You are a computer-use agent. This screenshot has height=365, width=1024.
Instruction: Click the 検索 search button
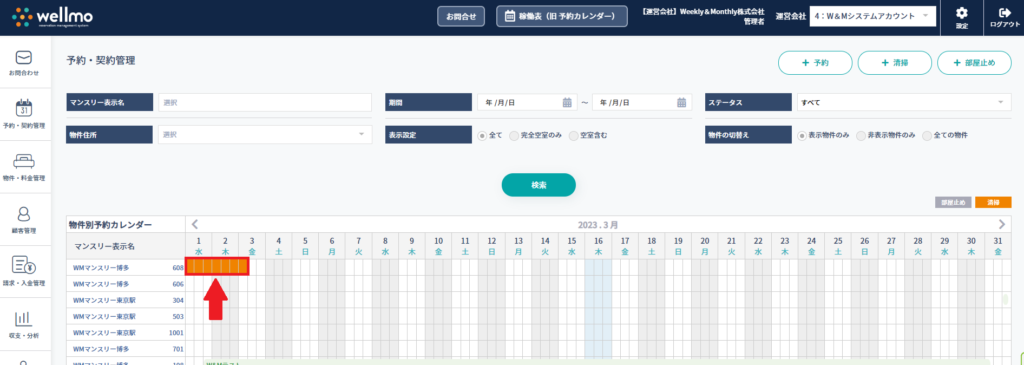[539, 185]
